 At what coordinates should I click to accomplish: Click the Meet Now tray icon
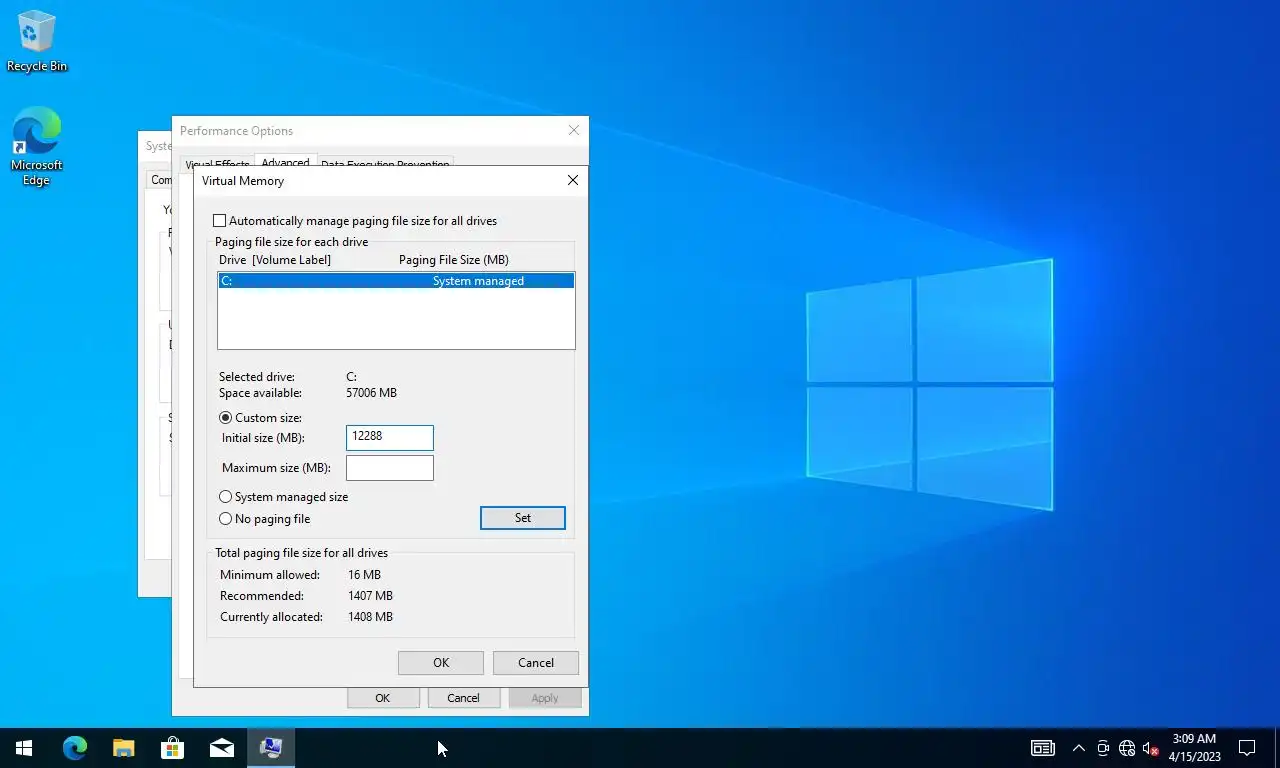(x=1103, y=748)
